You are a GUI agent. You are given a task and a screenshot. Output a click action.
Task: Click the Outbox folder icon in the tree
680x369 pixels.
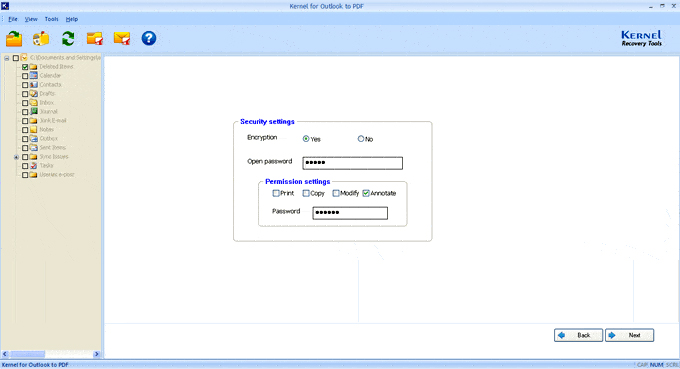[x=33, y=139]
